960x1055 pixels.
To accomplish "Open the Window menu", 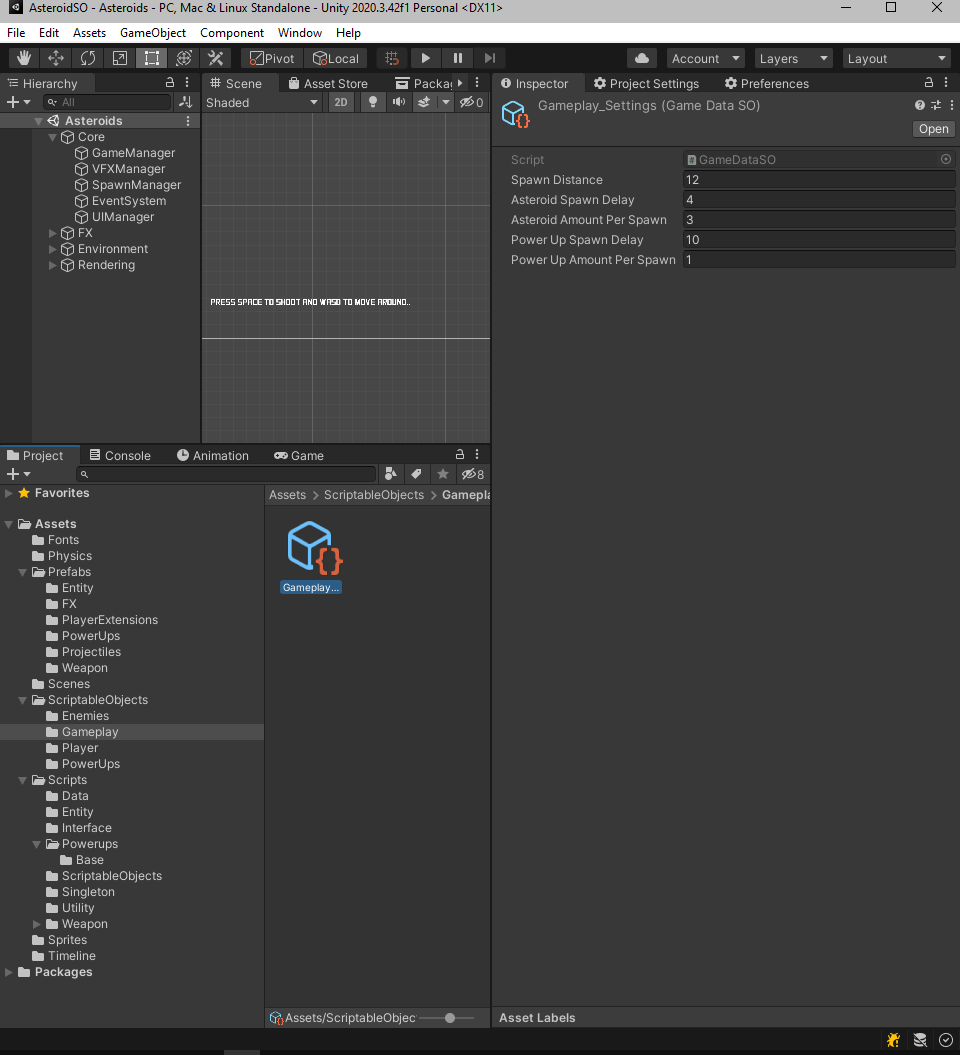I will (x=300, y=33).
